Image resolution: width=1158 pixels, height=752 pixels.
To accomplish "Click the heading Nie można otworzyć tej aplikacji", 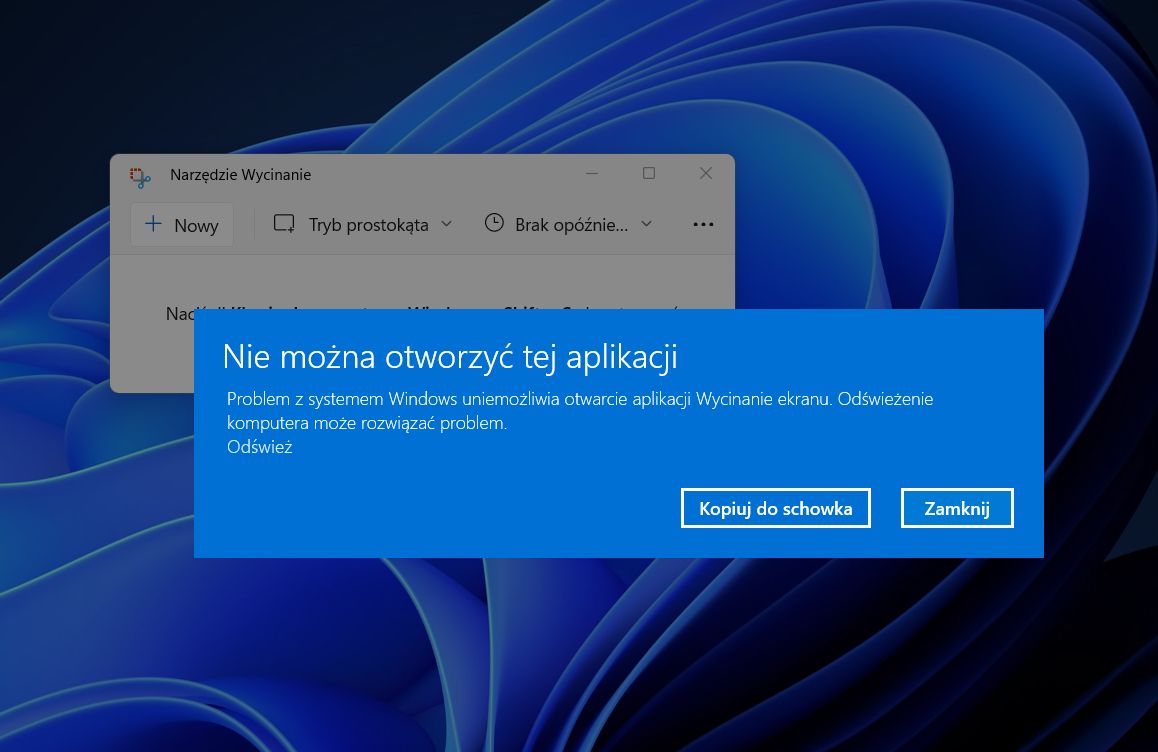I will [x=450, y=357].
